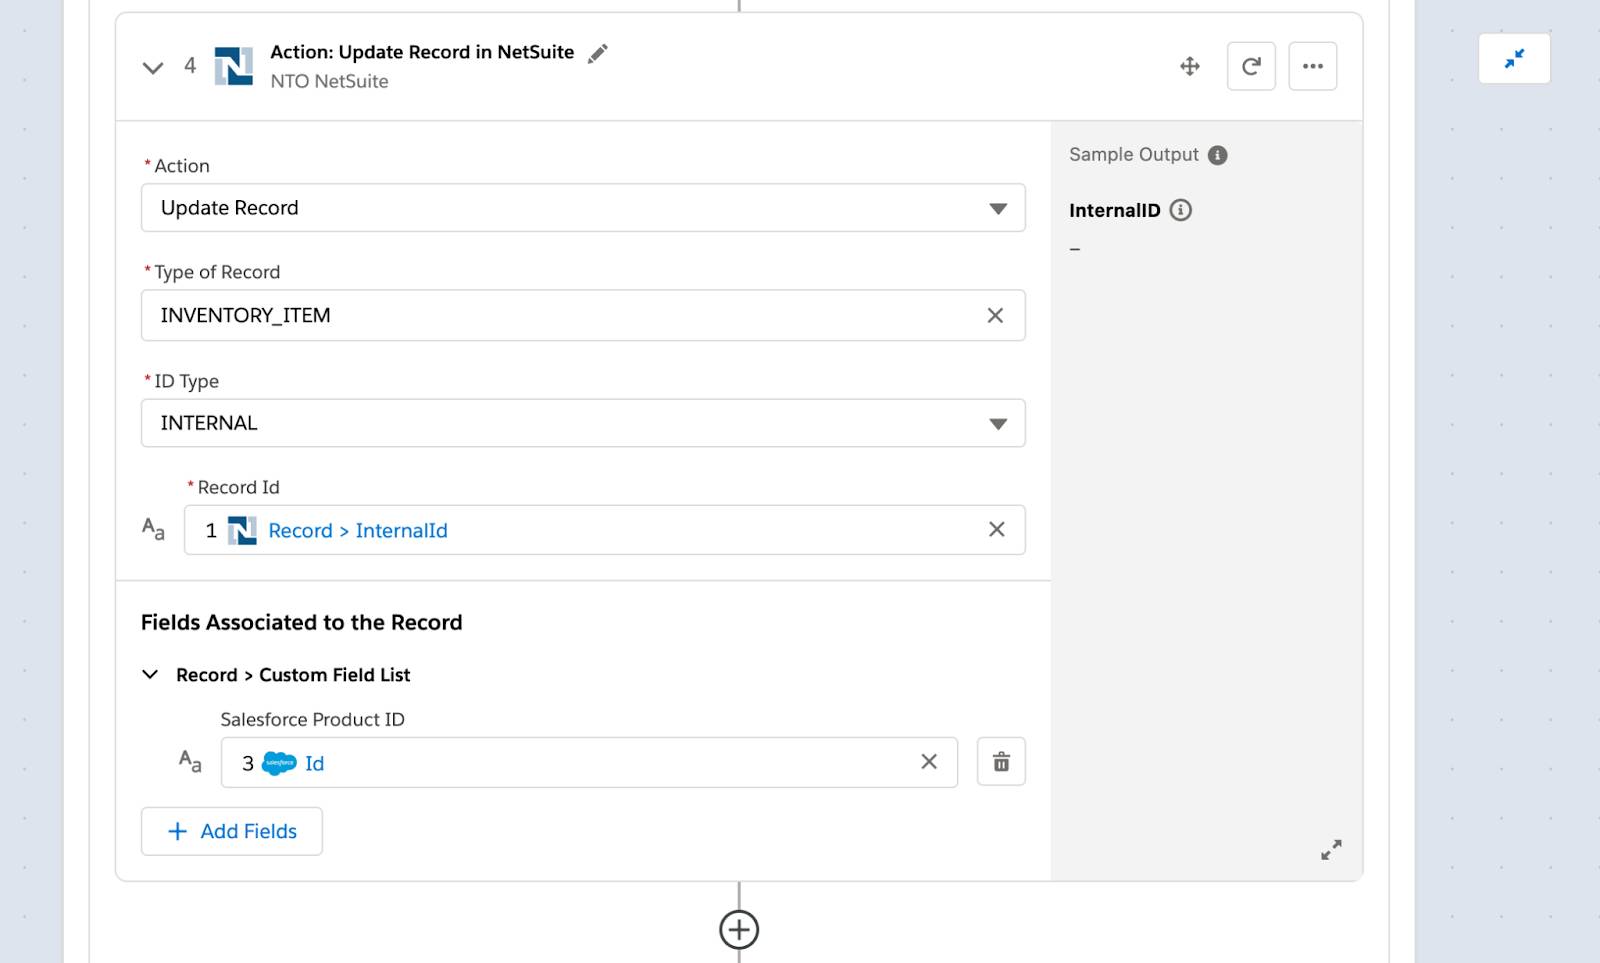Click the Action: Update Record in NetSuite title
This screenshot has width=1600, height=963.
click(x=422, y=52)
